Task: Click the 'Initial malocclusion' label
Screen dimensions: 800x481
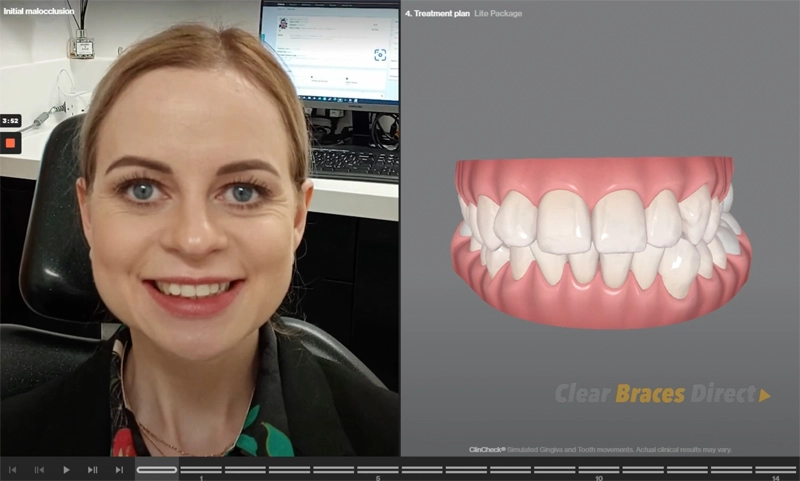Action: coord(38,11)
